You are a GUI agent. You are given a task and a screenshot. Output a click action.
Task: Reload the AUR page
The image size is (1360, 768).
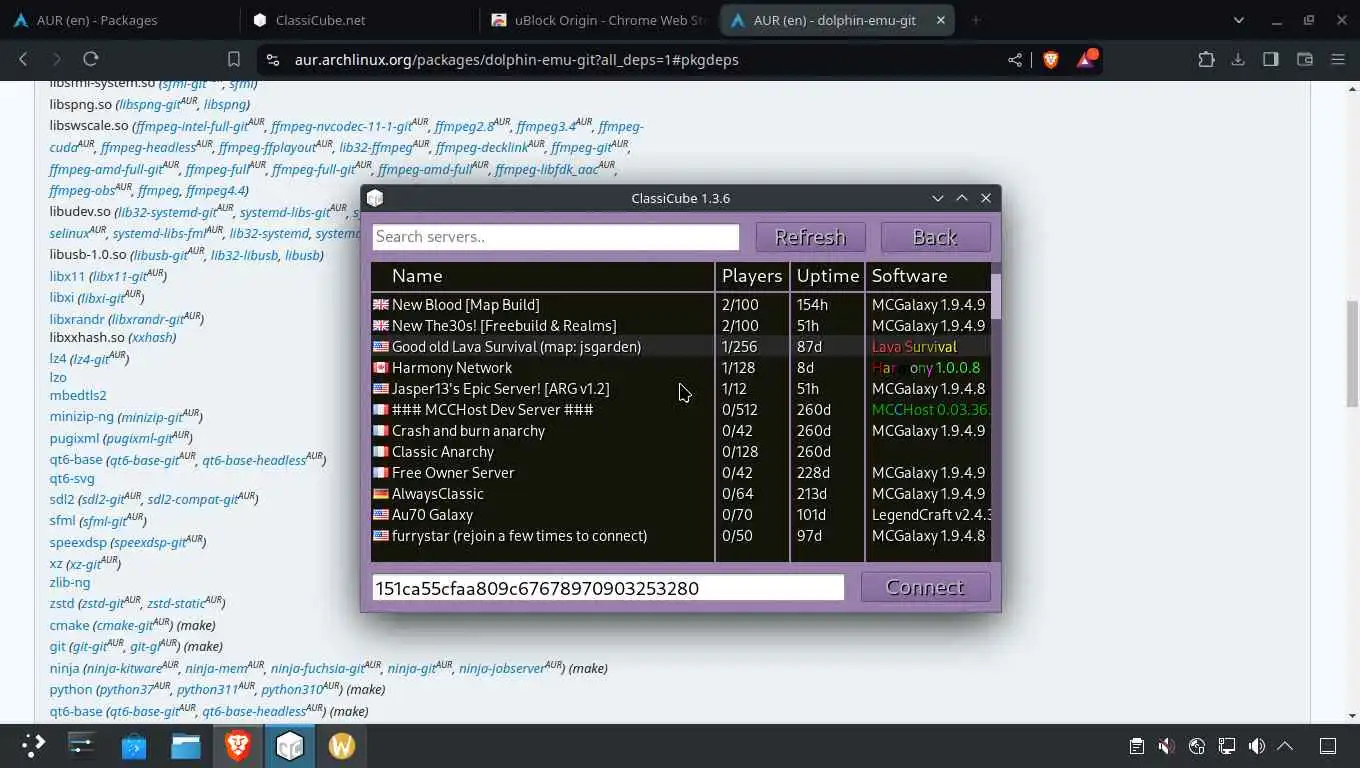coord(91,59)
